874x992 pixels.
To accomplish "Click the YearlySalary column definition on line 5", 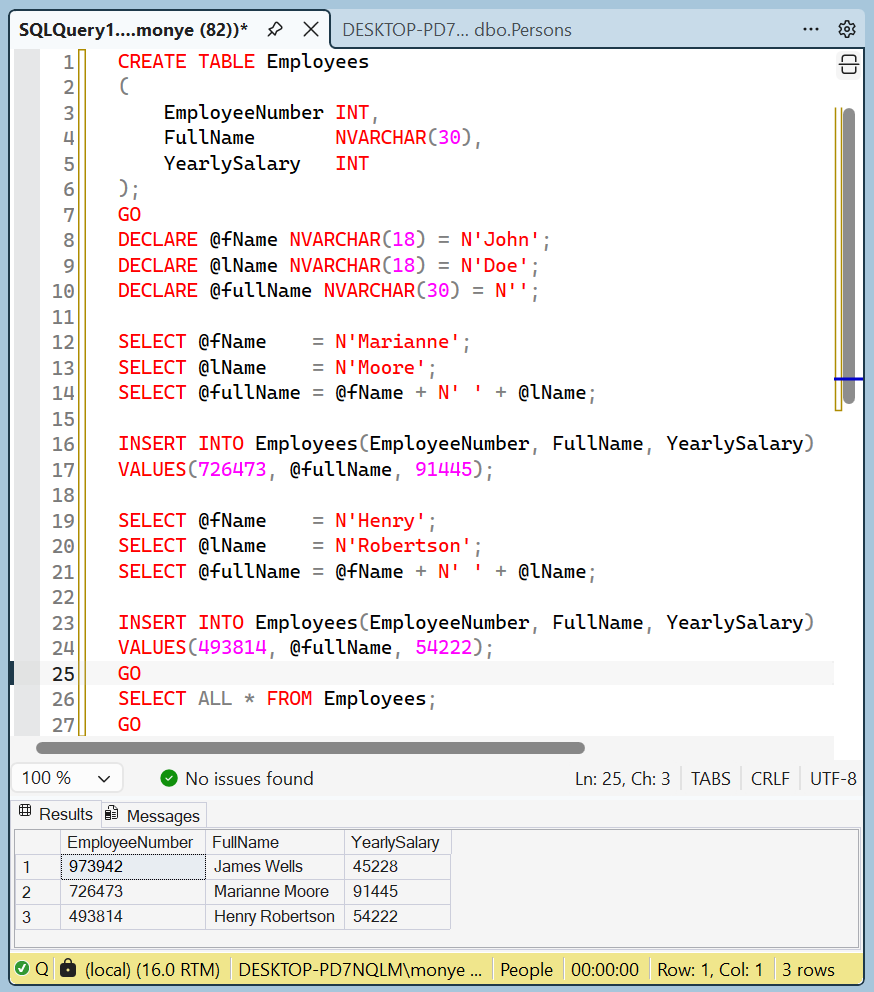I will tap(266, 163).
